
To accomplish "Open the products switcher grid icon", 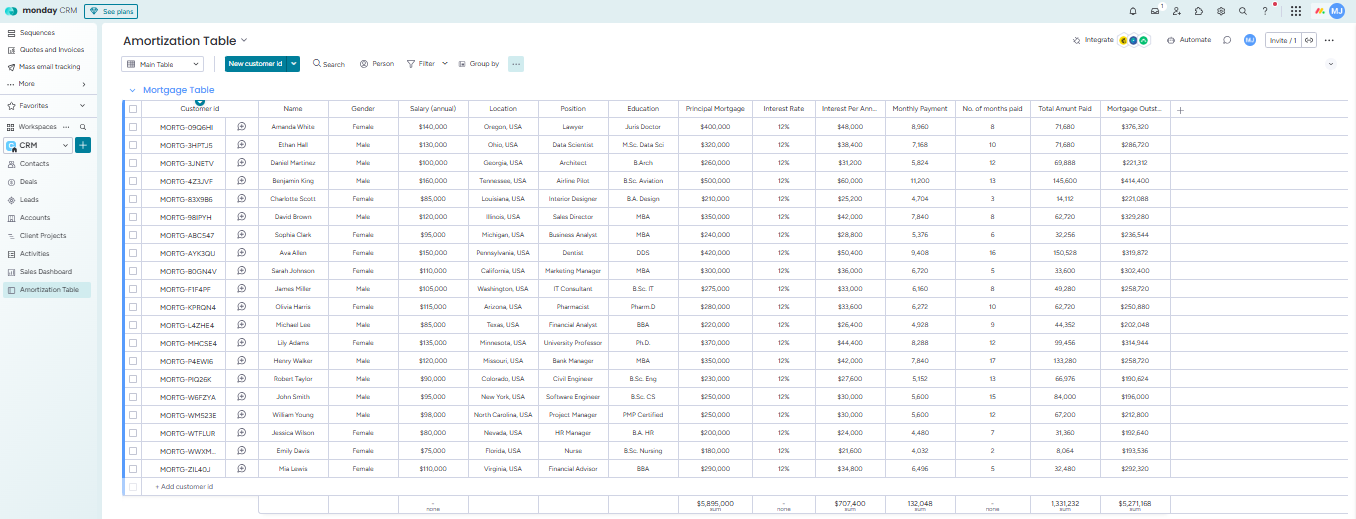I will (x=1295, y=11).
